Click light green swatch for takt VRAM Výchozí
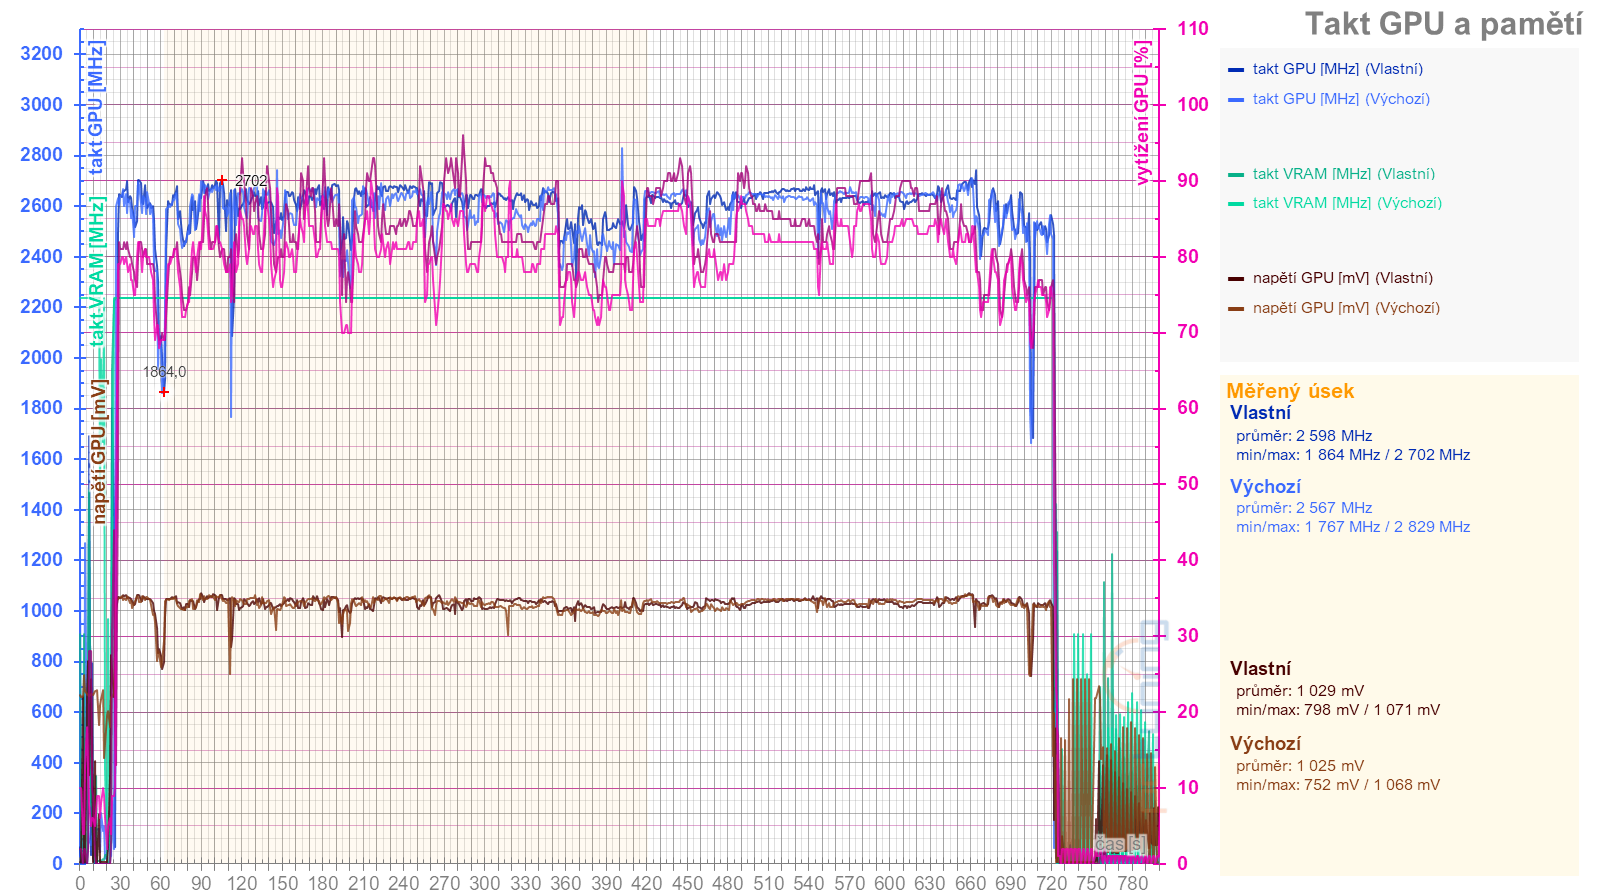The height and width of the screenshot is (896, 1599). pos(1236,204)
